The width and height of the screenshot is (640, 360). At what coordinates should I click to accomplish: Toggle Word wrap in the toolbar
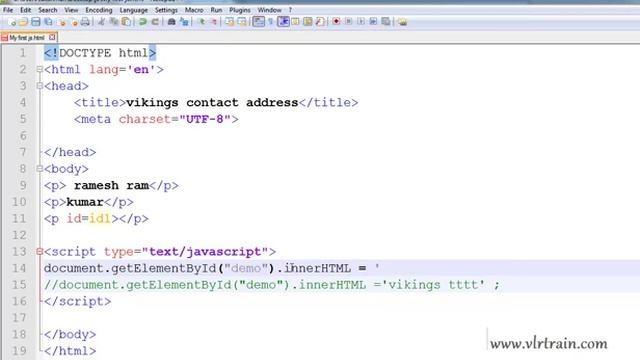[258, 22]
